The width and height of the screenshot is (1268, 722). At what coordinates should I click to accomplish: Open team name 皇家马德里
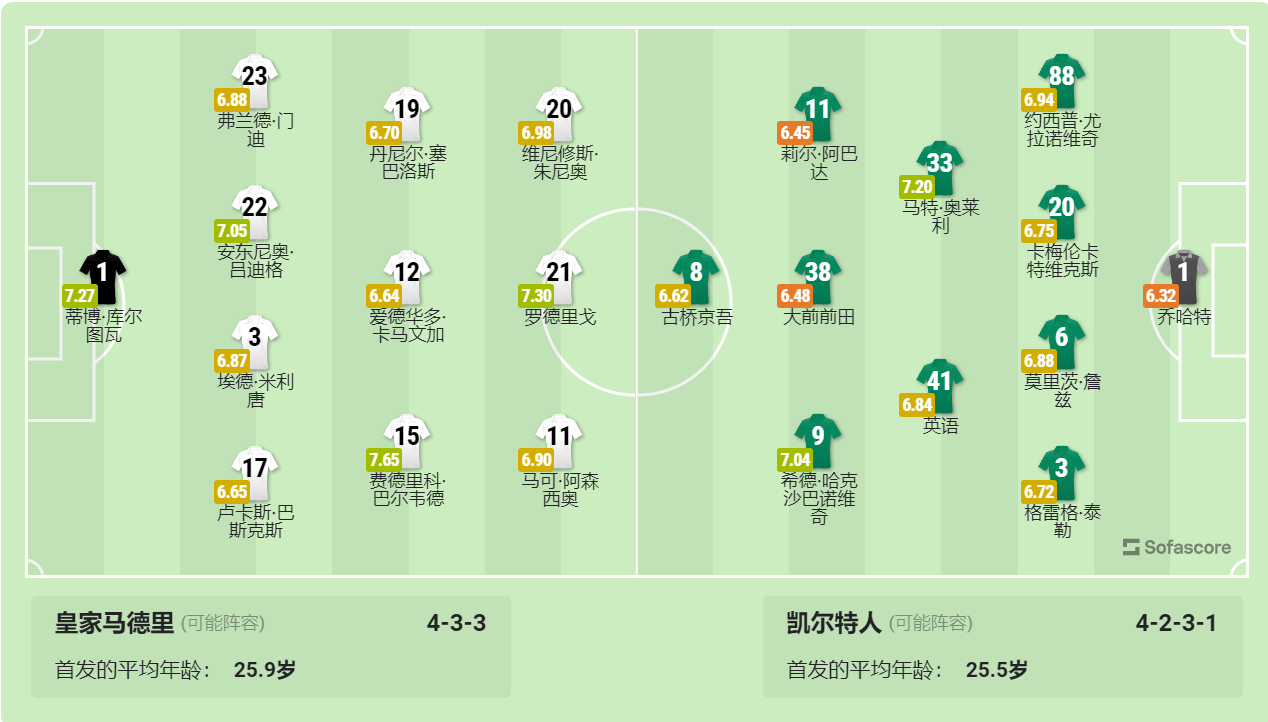pyautogui.click(x=115, y=624)
